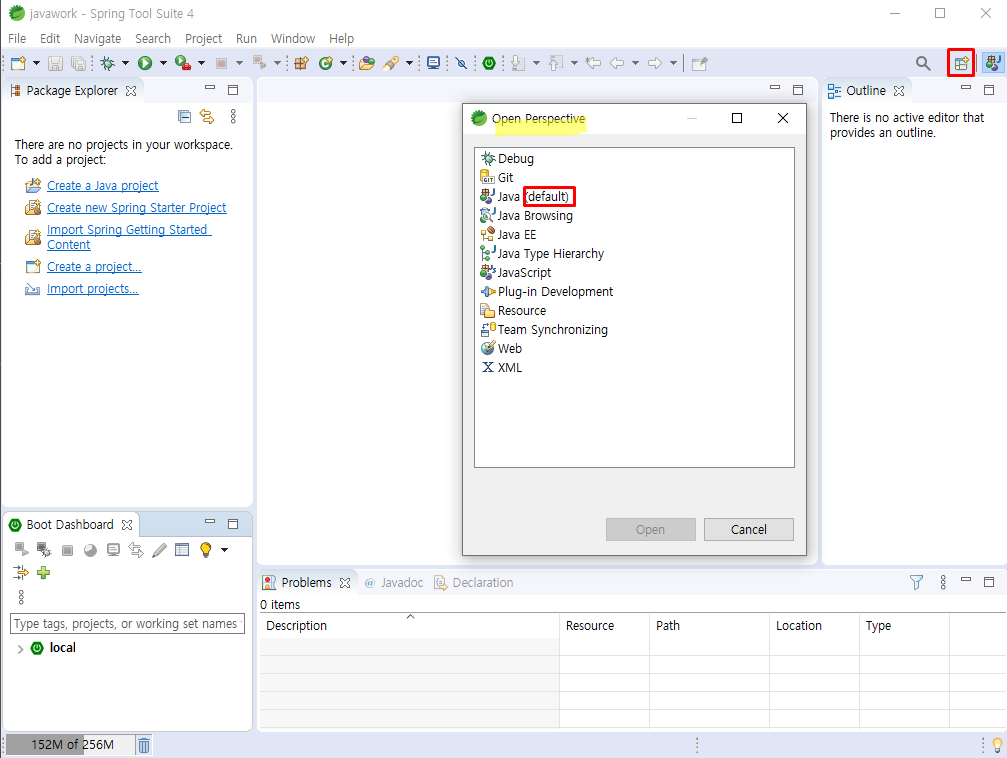Click the heap status memory bar
This screenshot has width=1007, height=758.
click(71, 745)
